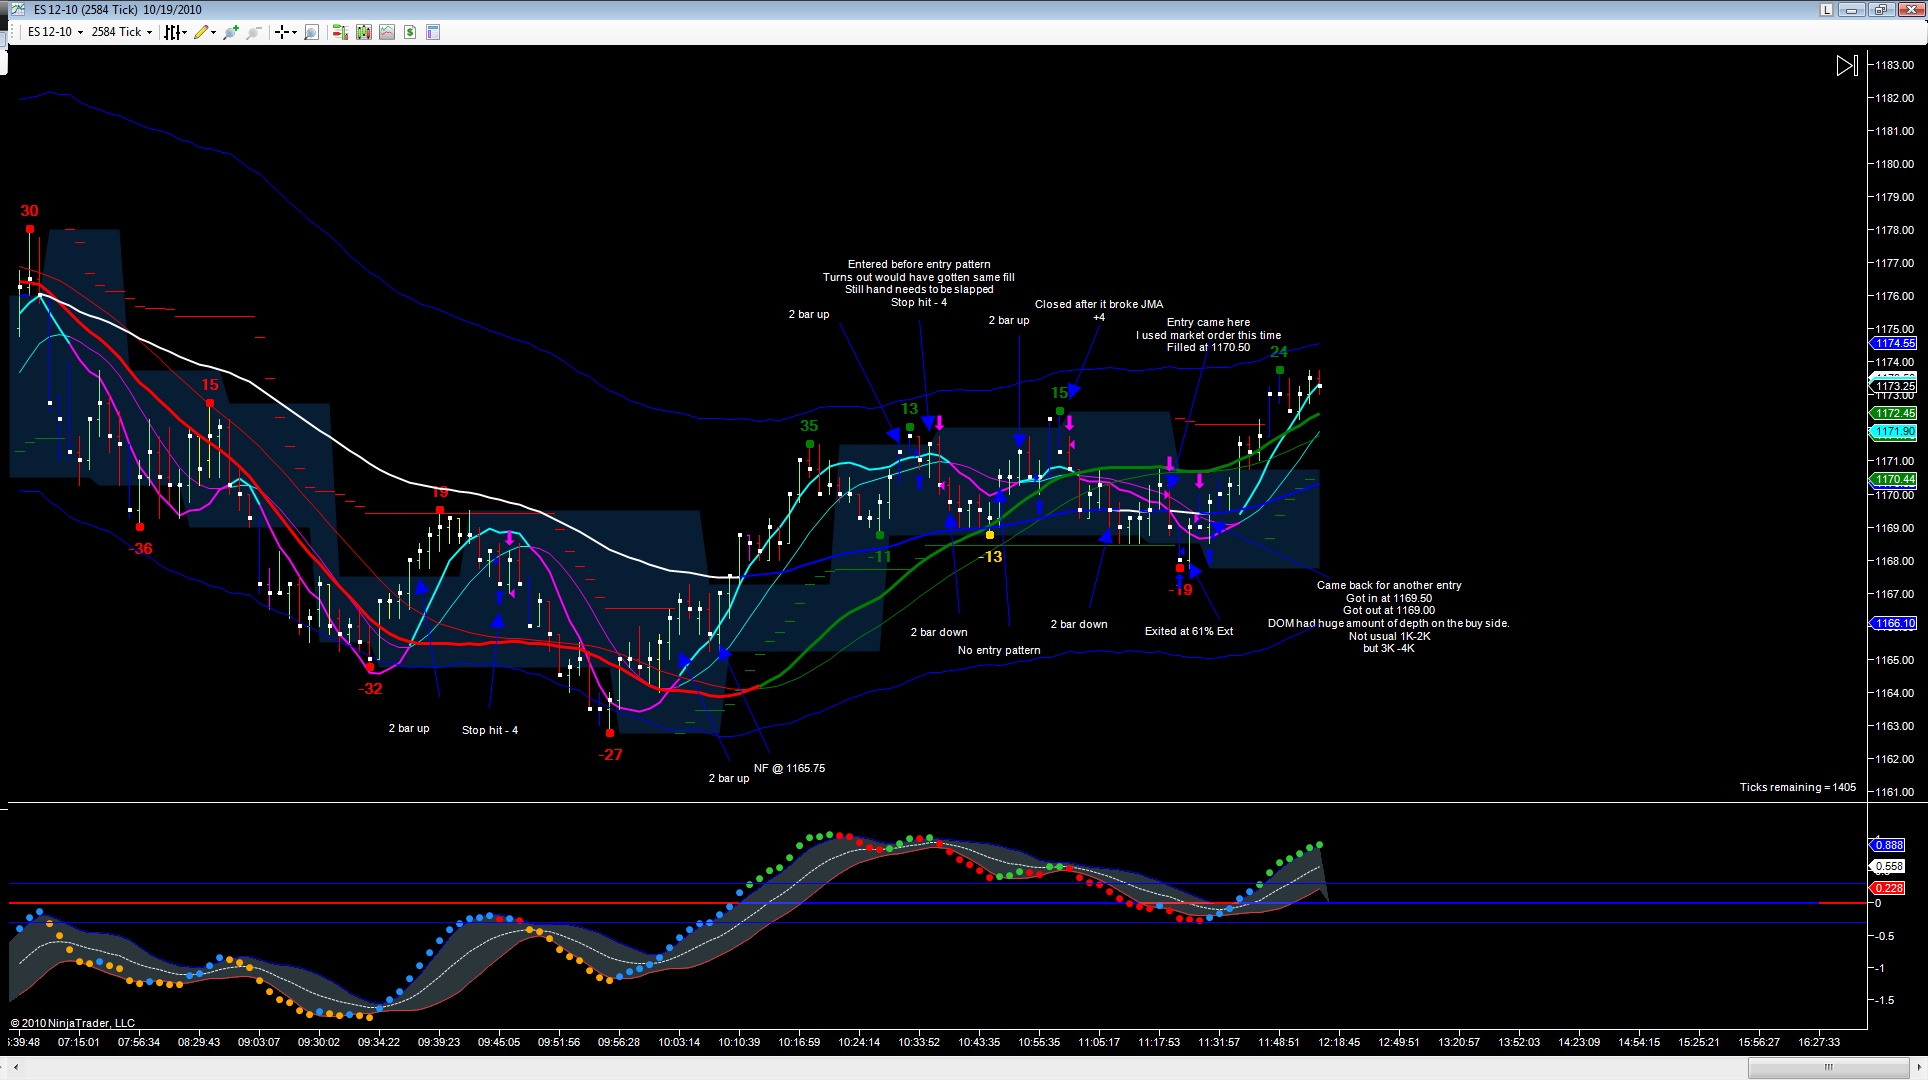Click the 09:30:02 time axis label
The image size is (1928, 1080).
coord(319,1042)
